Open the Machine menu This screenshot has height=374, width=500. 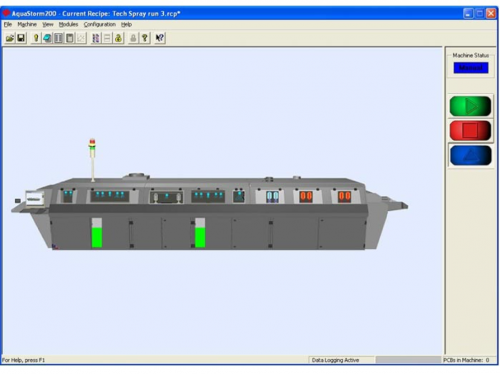coord(27,24)
